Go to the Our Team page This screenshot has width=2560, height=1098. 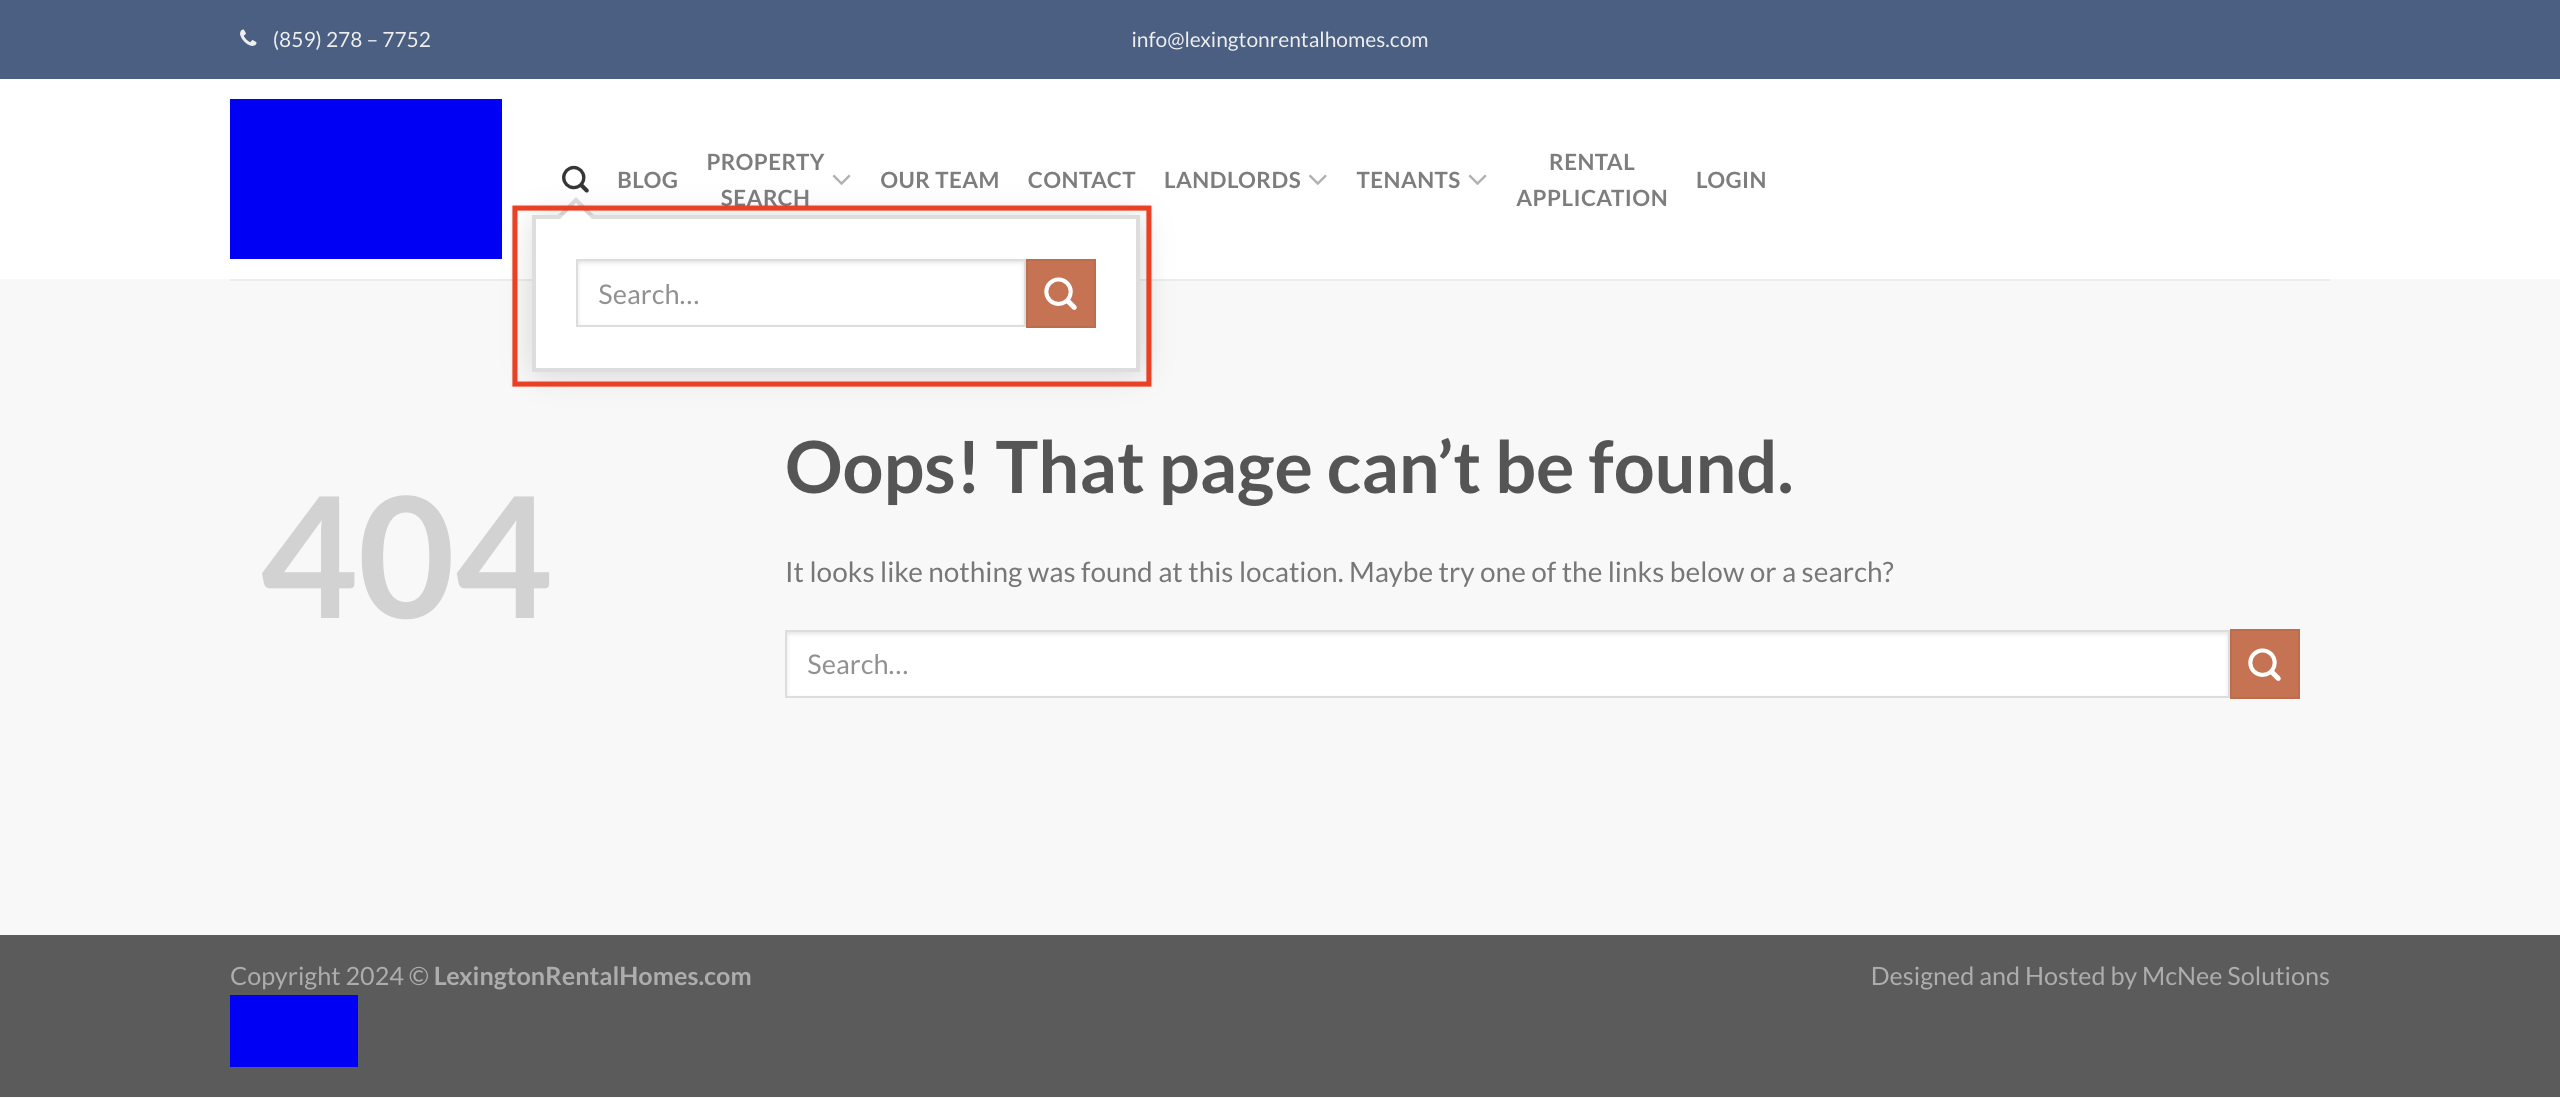[939, 180]
